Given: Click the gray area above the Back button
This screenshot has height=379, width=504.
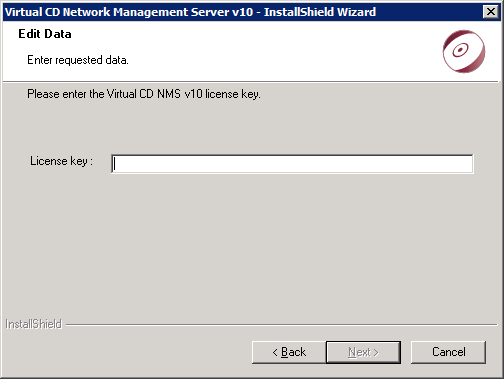Looking at the screenshot, I should 289,333.
